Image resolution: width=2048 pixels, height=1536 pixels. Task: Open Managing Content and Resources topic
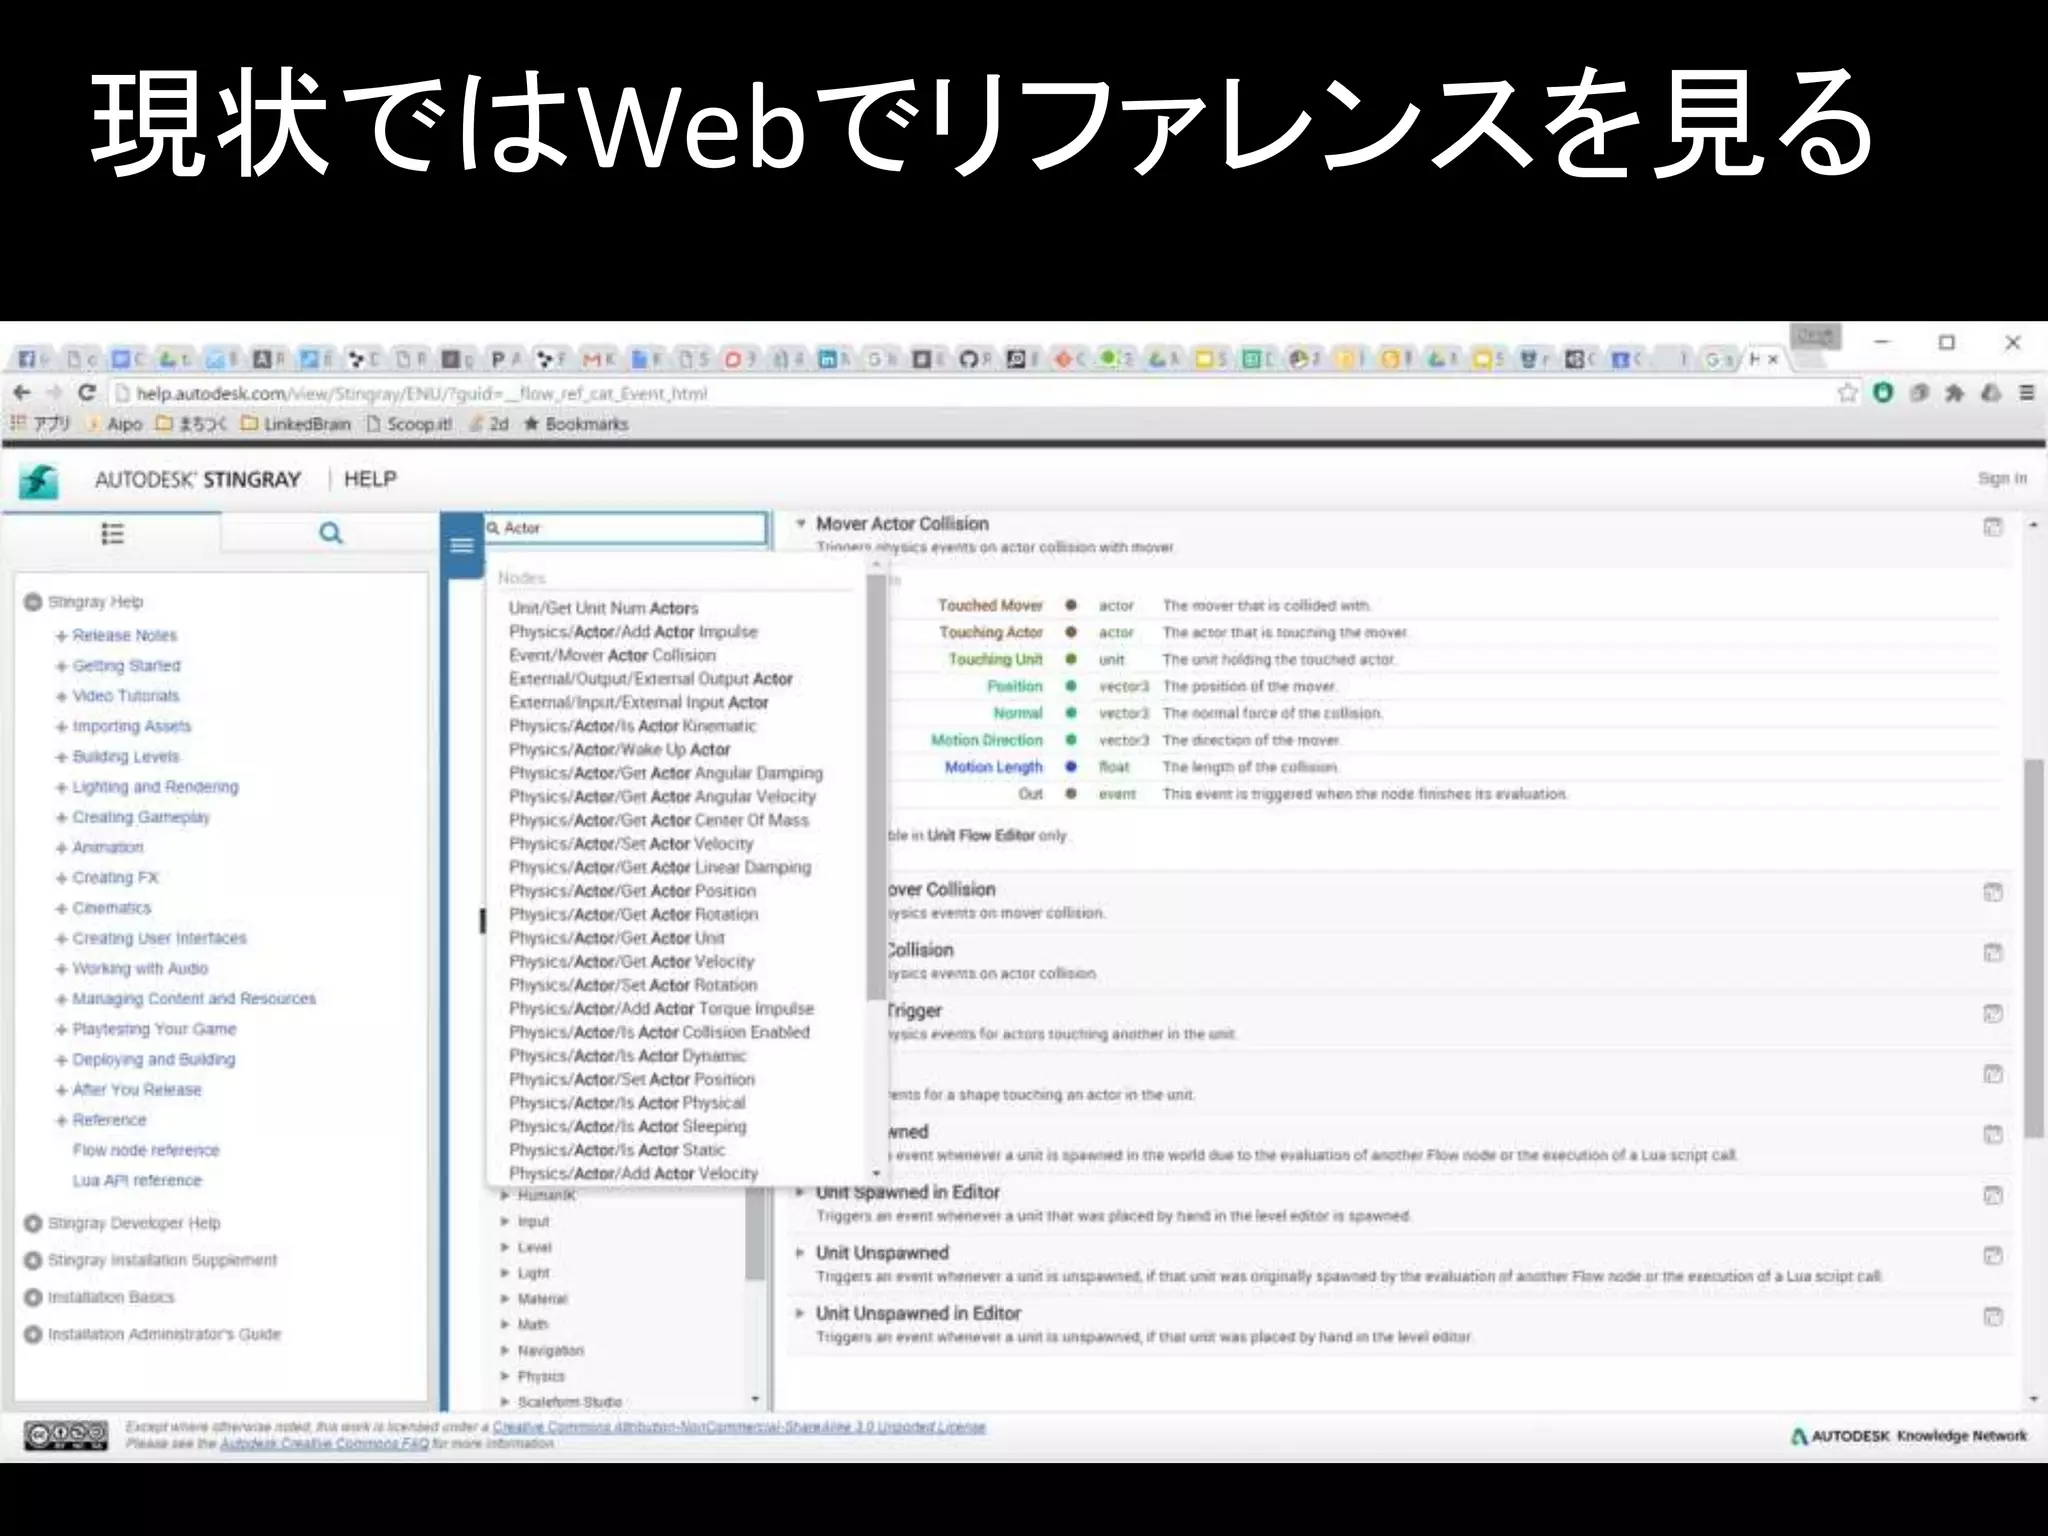click(194, 998)
